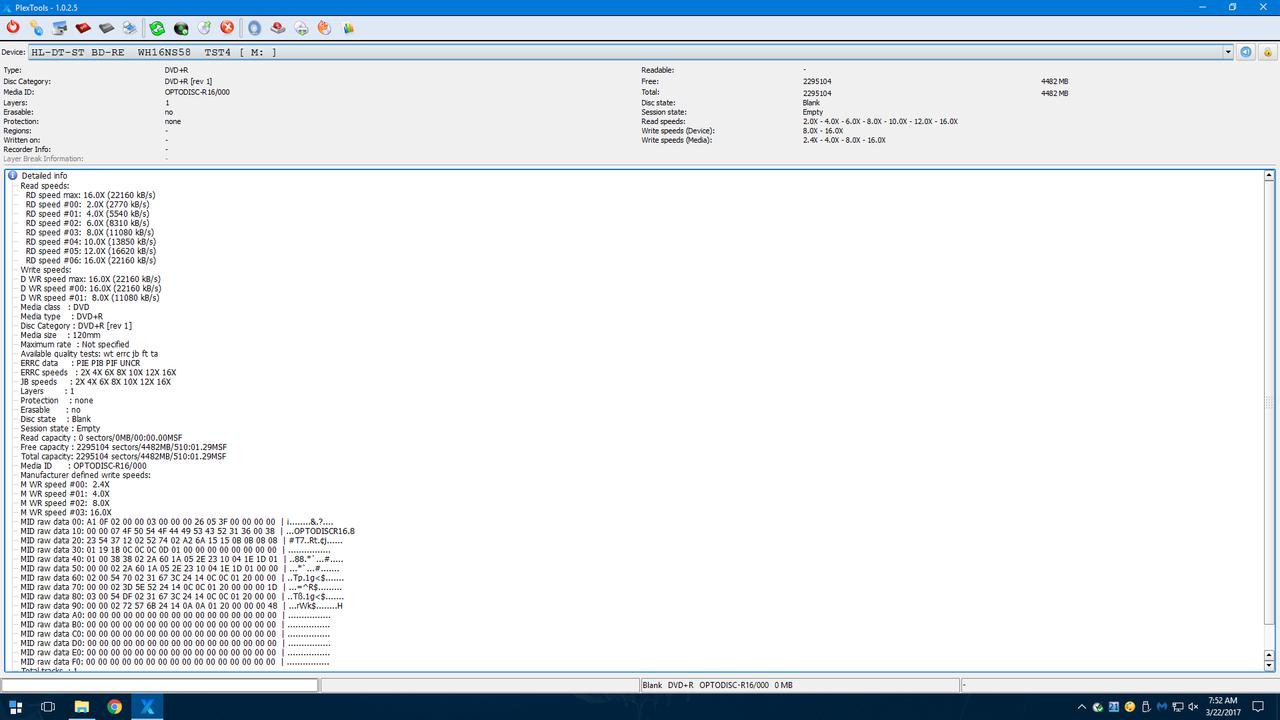Click the yellow lock icon beside Device dropdown
This screenshot has height=720, width=1280.
pos(1268,52)
